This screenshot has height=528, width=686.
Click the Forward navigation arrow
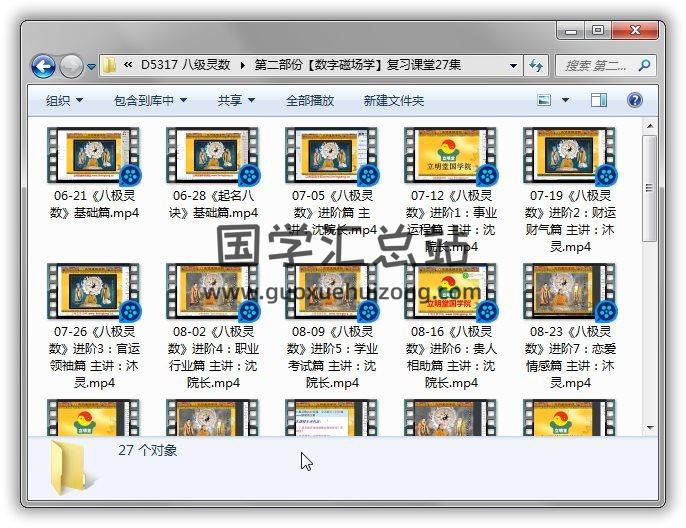click(x=71, y=66)
